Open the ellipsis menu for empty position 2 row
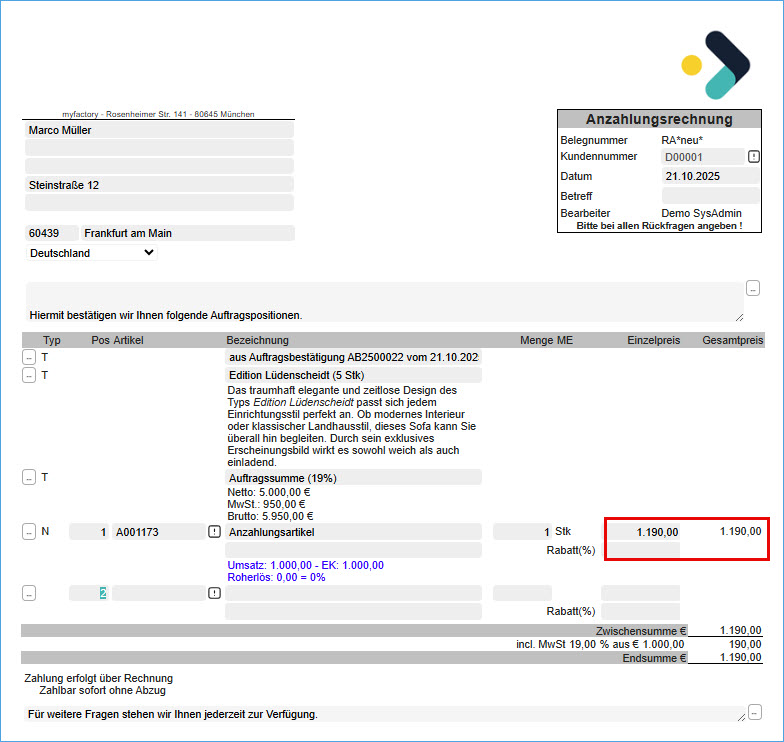Viewport: 784px width, 742px height. [x=29, y=593]
